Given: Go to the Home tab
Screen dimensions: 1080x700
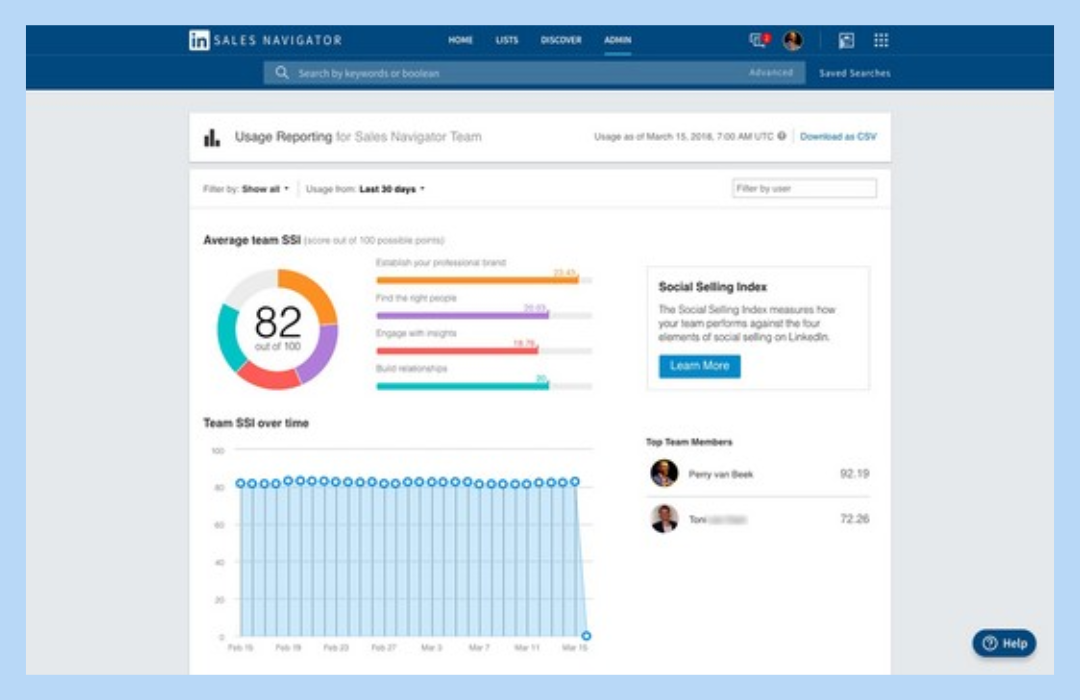Looking at the screenshot, I should pyautogui.click(x=460, y=40).
